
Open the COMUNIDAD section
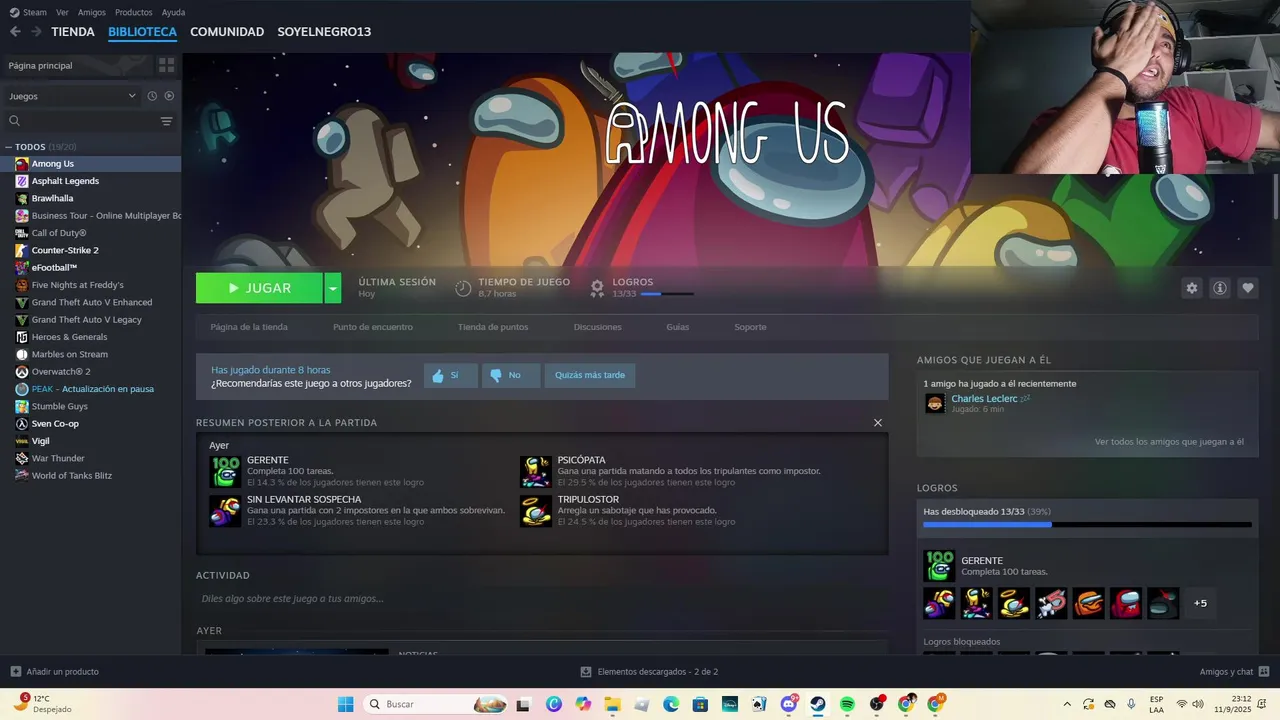[x=227, y=32]
